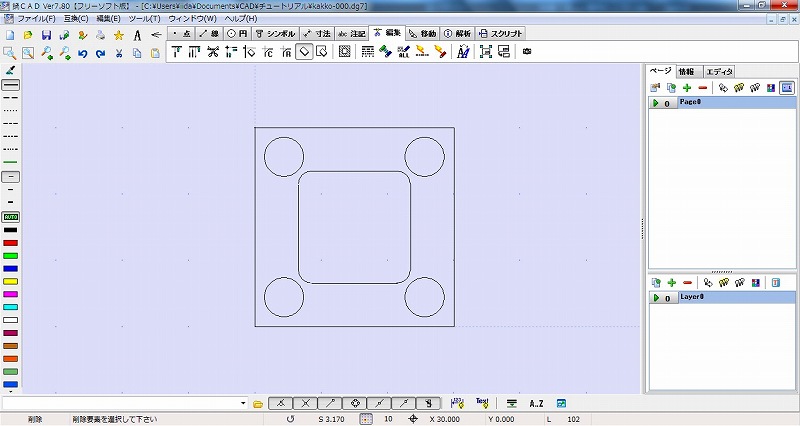Toggle the grid snap icon in status bar
The image size is (800, 426).
pos(365,419)
